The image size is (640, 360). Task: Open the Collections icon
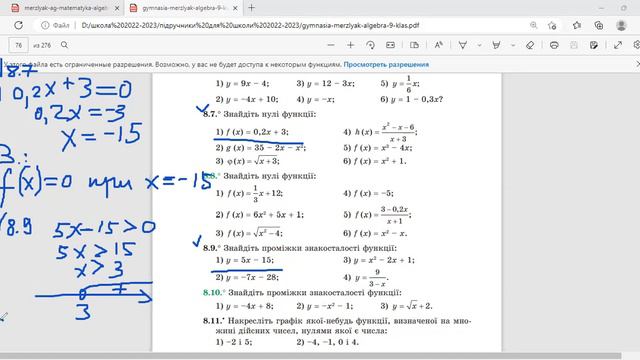599,25
